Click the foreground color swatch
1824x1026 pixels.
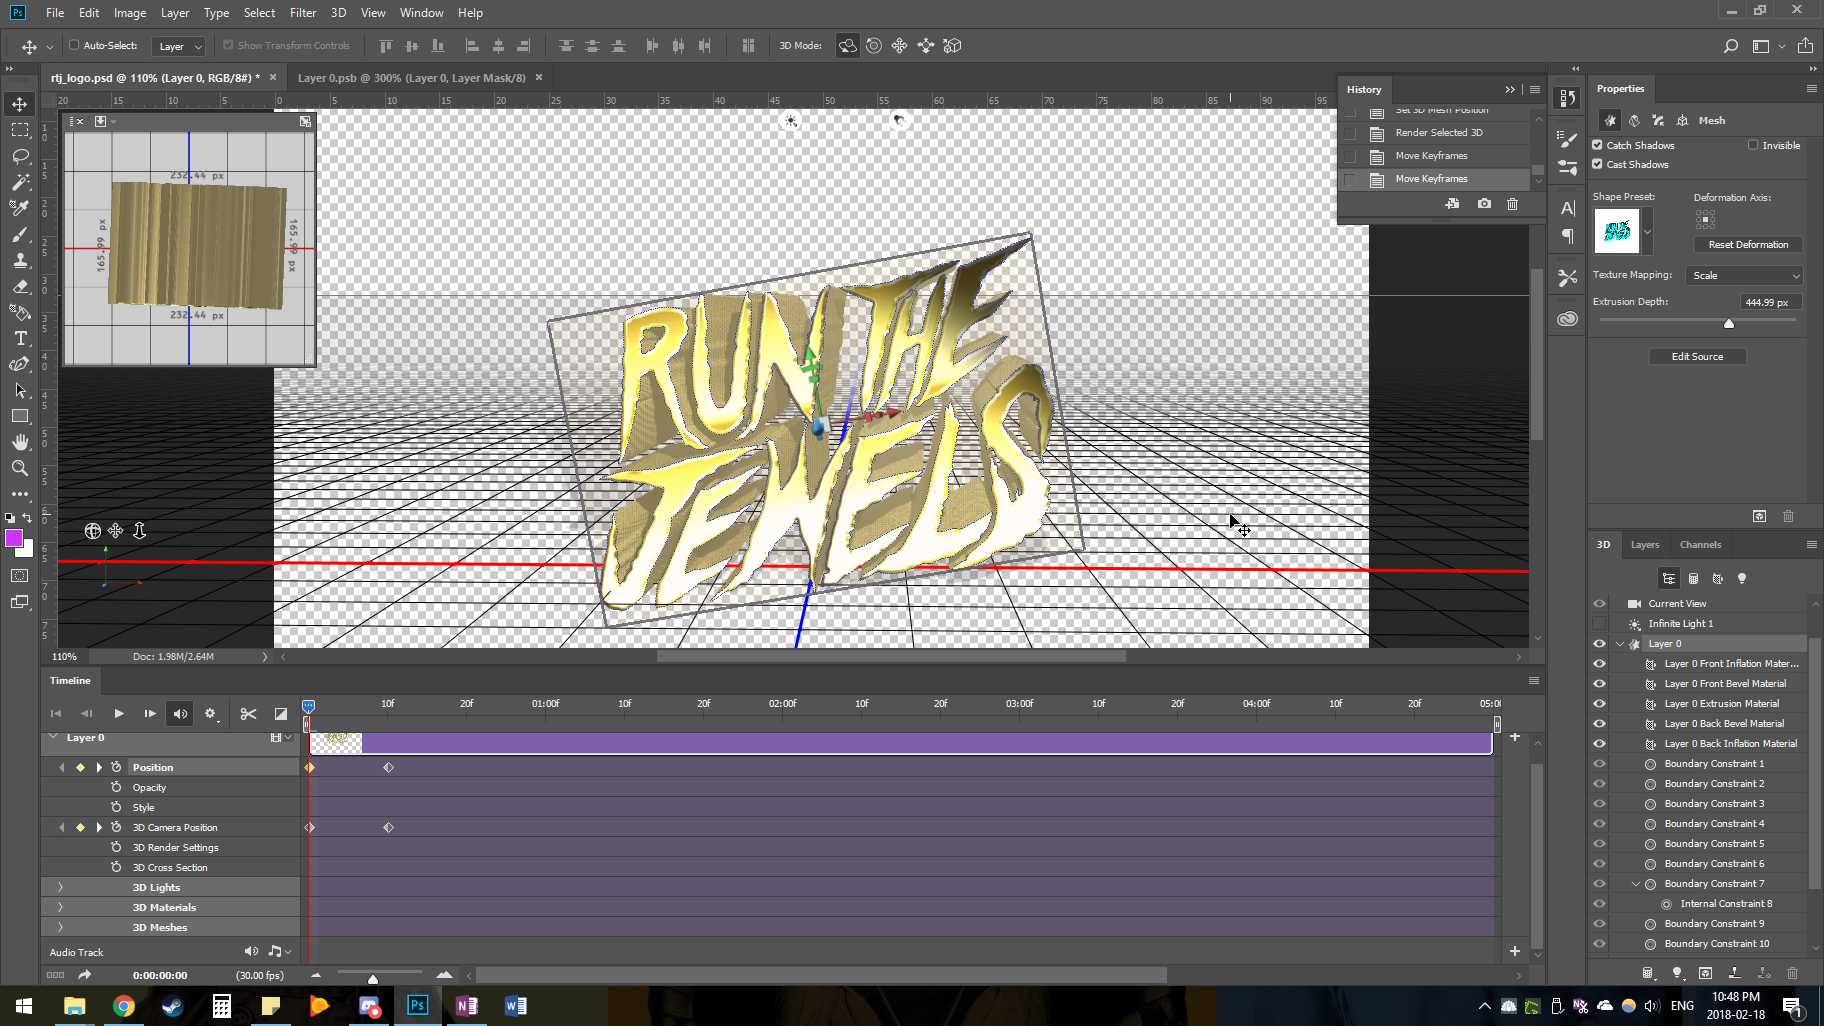(x=14, y=539)
